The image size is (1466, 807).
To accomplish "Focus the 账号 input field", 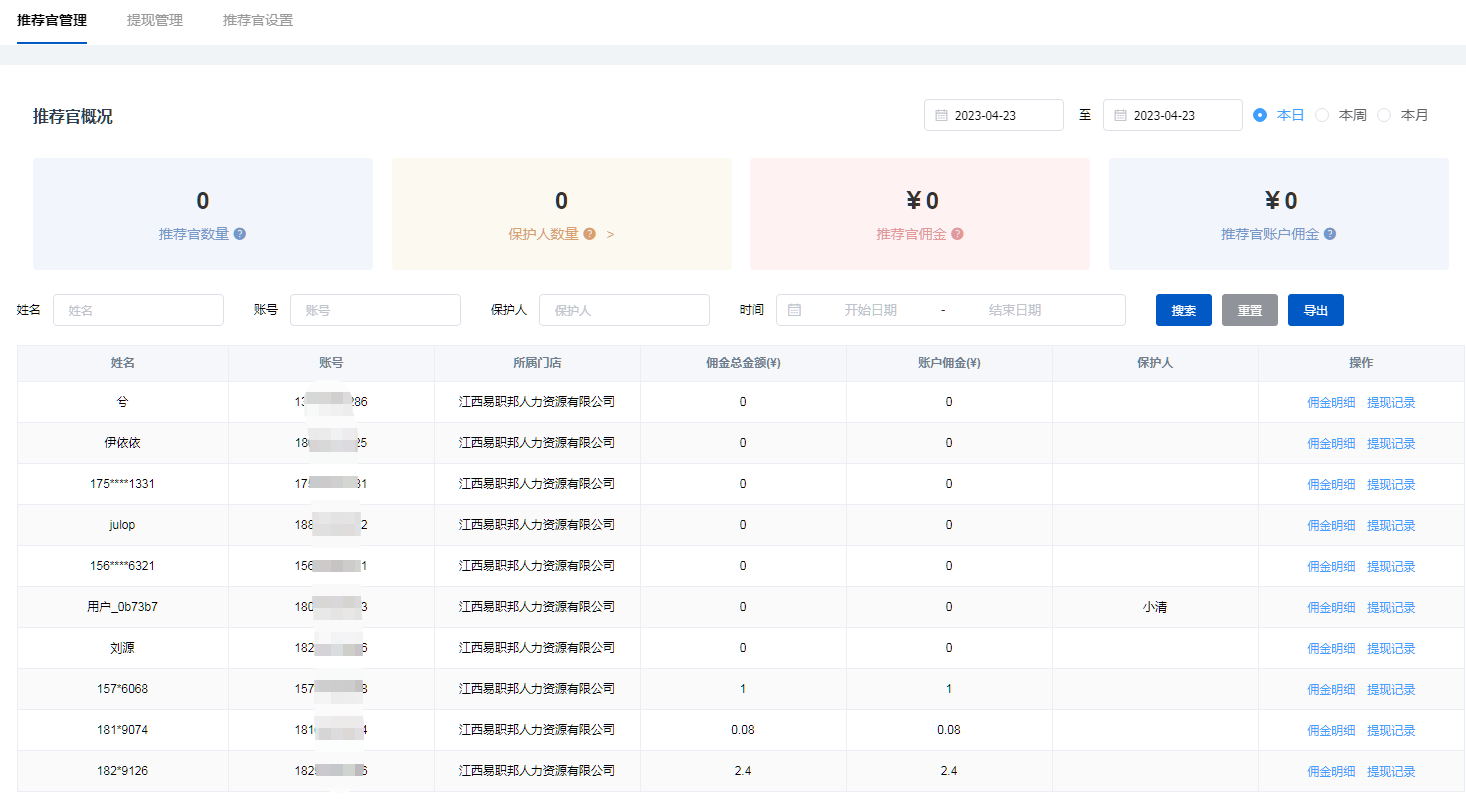I will (375, 310).
